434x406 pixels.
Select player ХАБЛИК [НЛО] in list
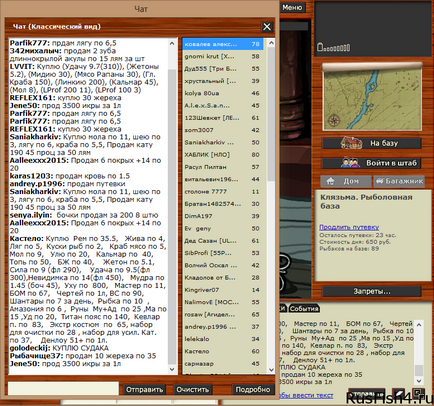point(223,155)
